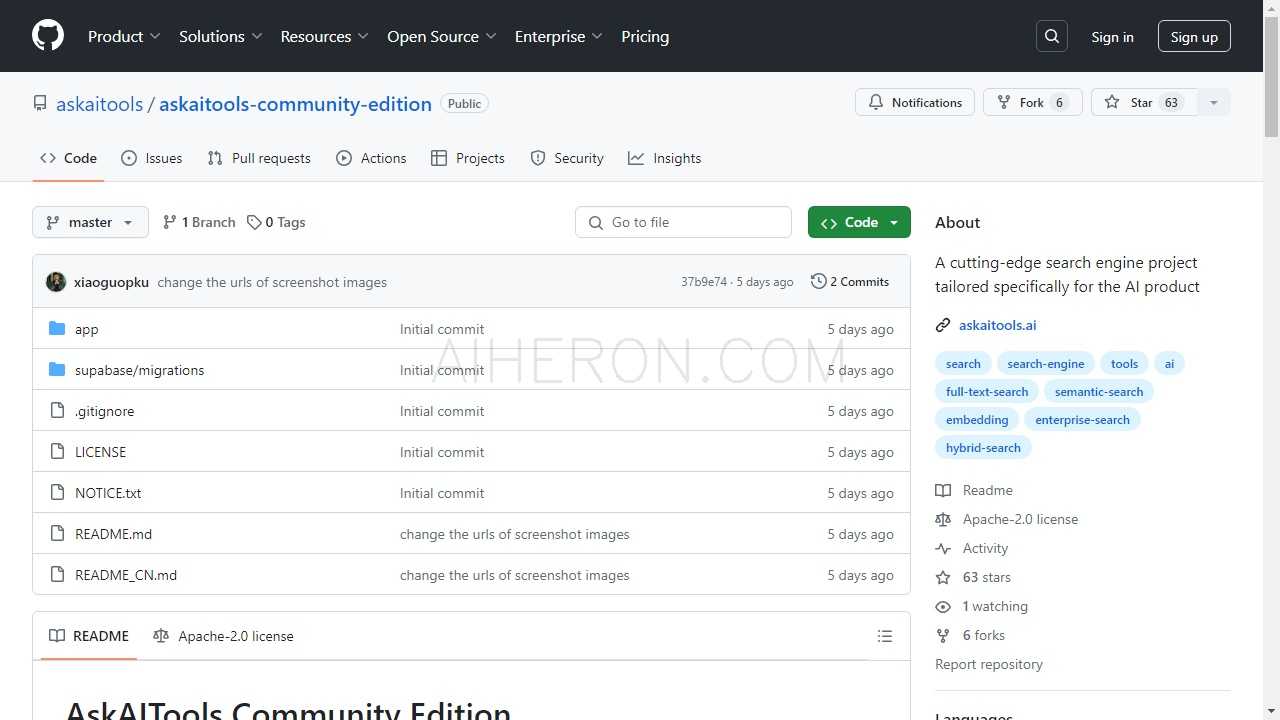
Task: Click the Activity pulse icon
Action: (943, 548)
